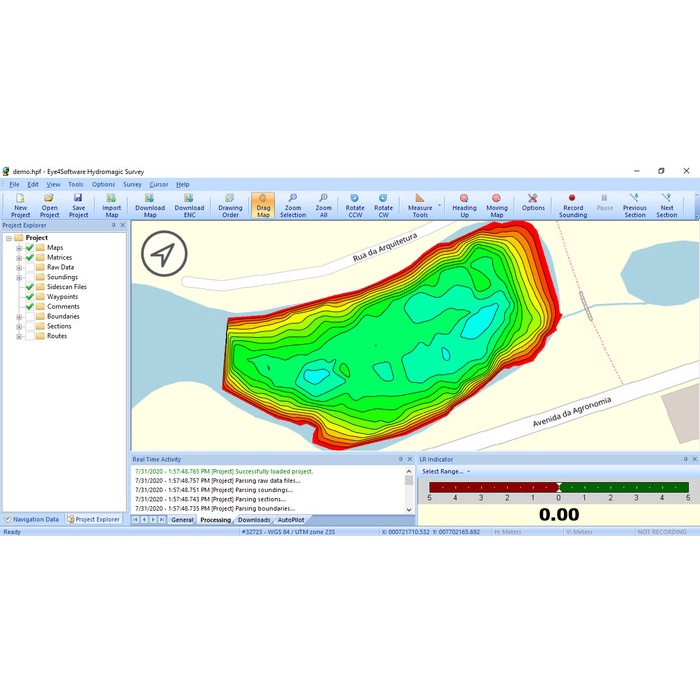The image size is (700, 700).
Task: Switch to the Downloads log tab
Action: (254, 520)
